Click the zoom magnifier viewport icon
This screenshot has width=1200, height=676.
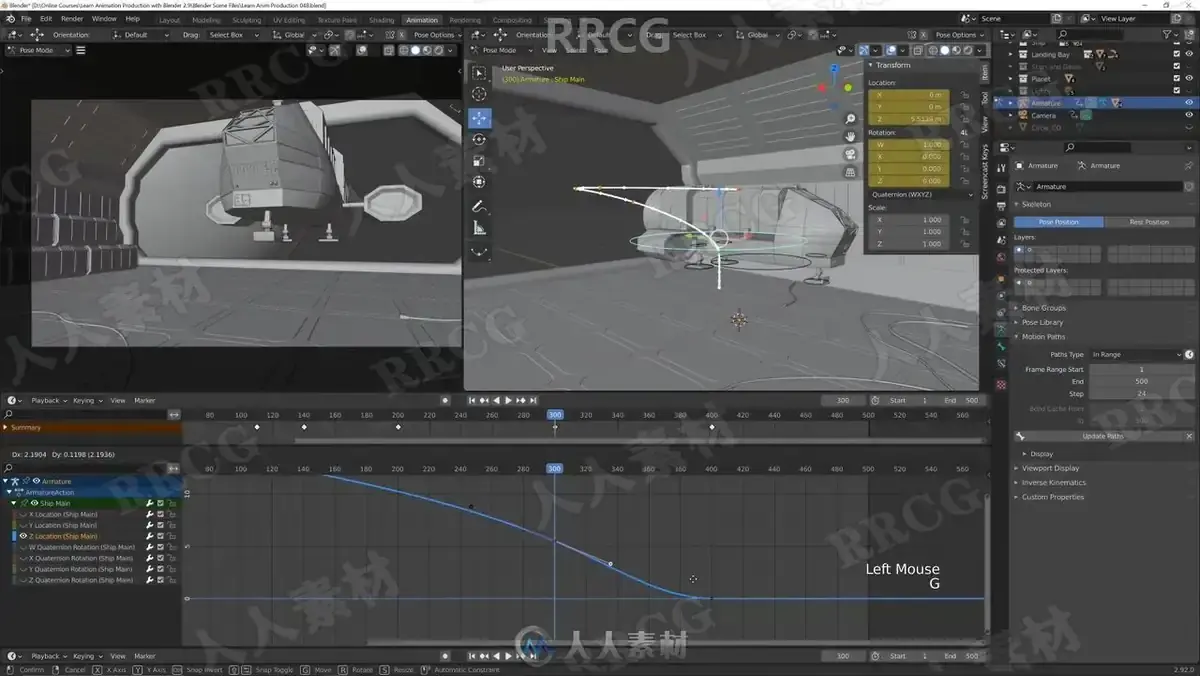850,119
